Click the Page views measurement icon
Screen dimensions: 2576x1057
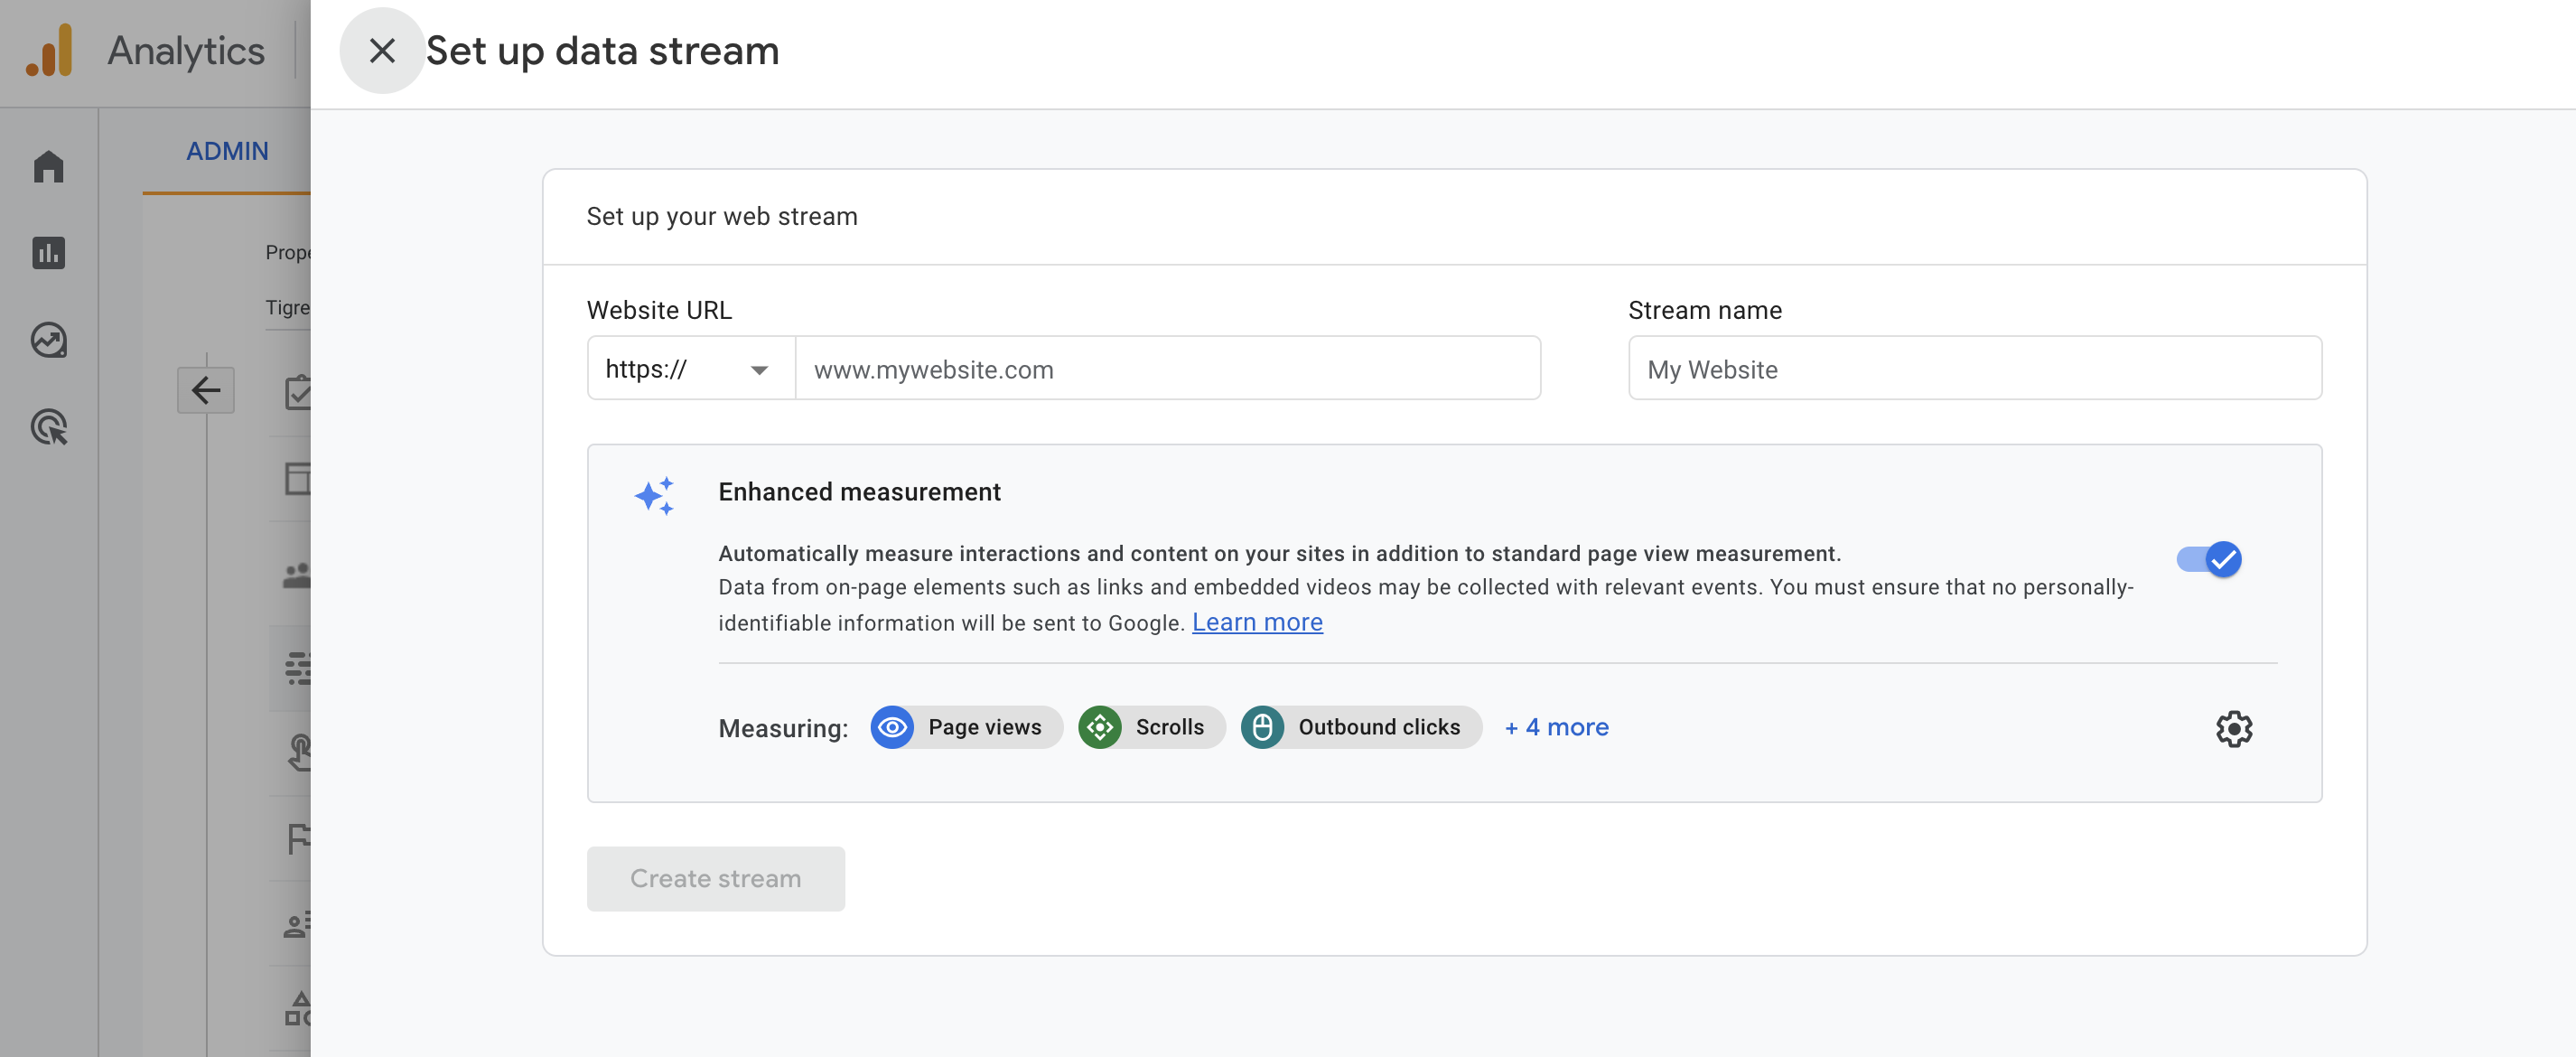point(891,725)
